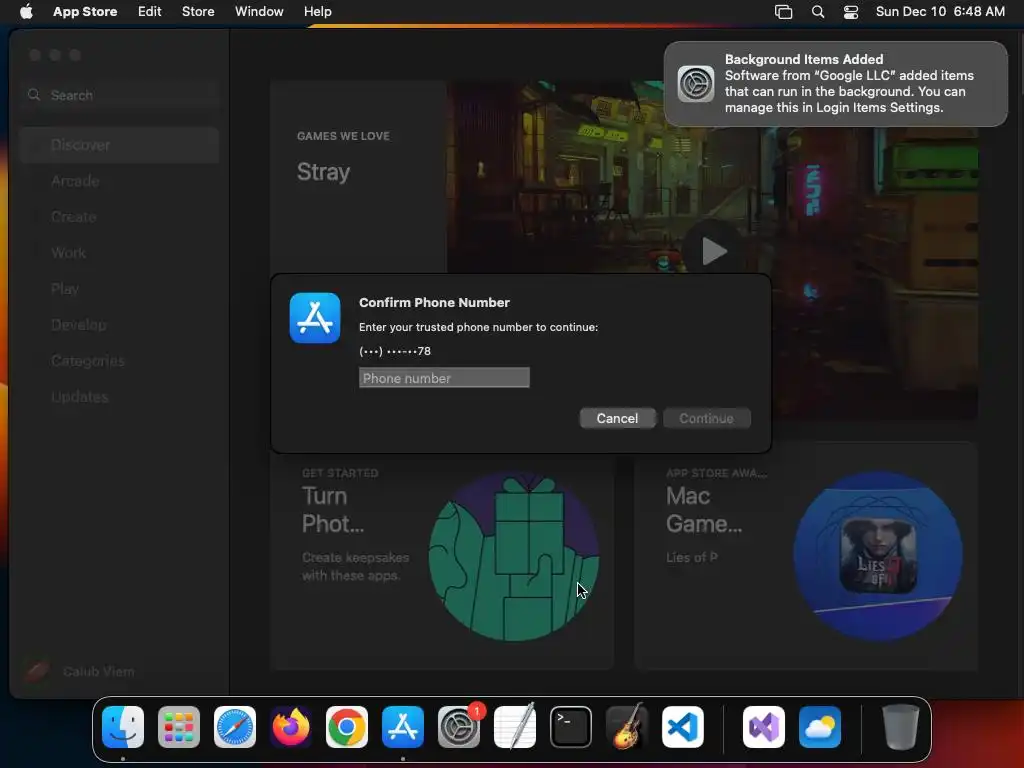Open the cloud weather app in Dock
This screenshot has width=1024, height=768.
820,727
